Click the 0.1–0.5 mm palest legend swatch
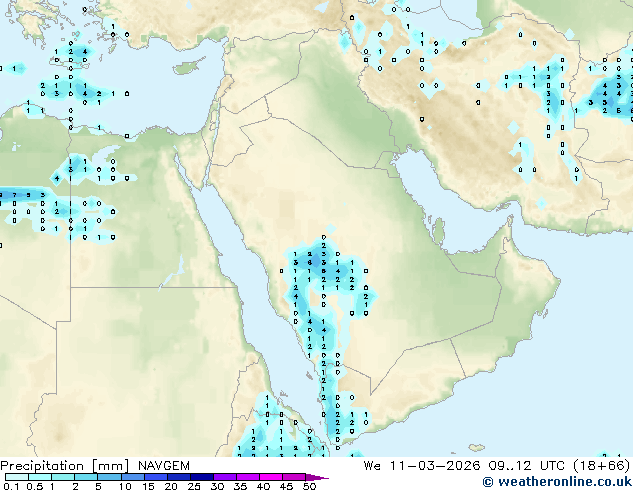This screenshot has width=634, height=490. tap(17, 477)
